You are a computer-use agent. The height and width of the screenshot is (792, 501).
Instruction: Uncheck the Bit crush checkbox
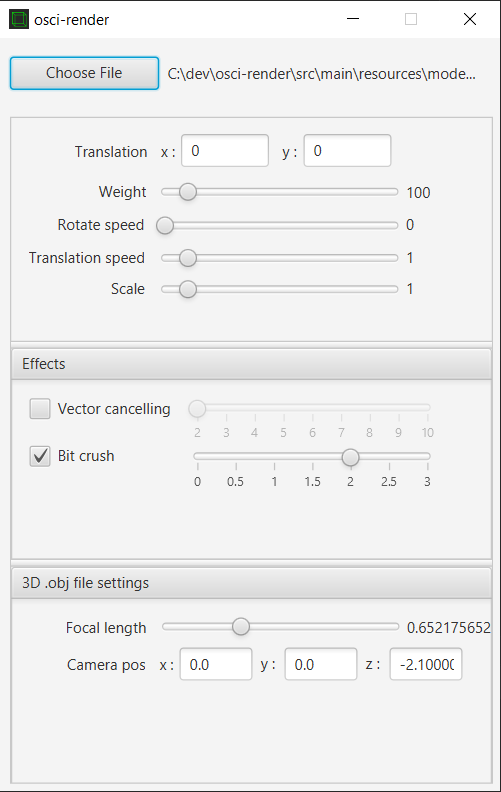[40, 456]
